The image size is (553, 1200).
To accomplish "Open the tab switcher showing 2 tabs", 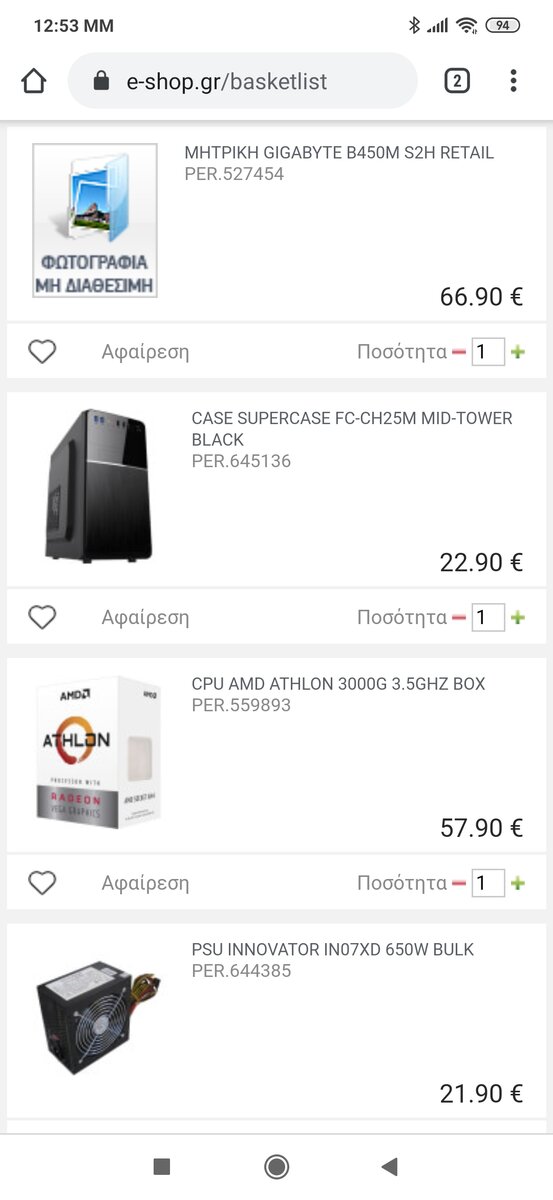I will coord(457,81).
